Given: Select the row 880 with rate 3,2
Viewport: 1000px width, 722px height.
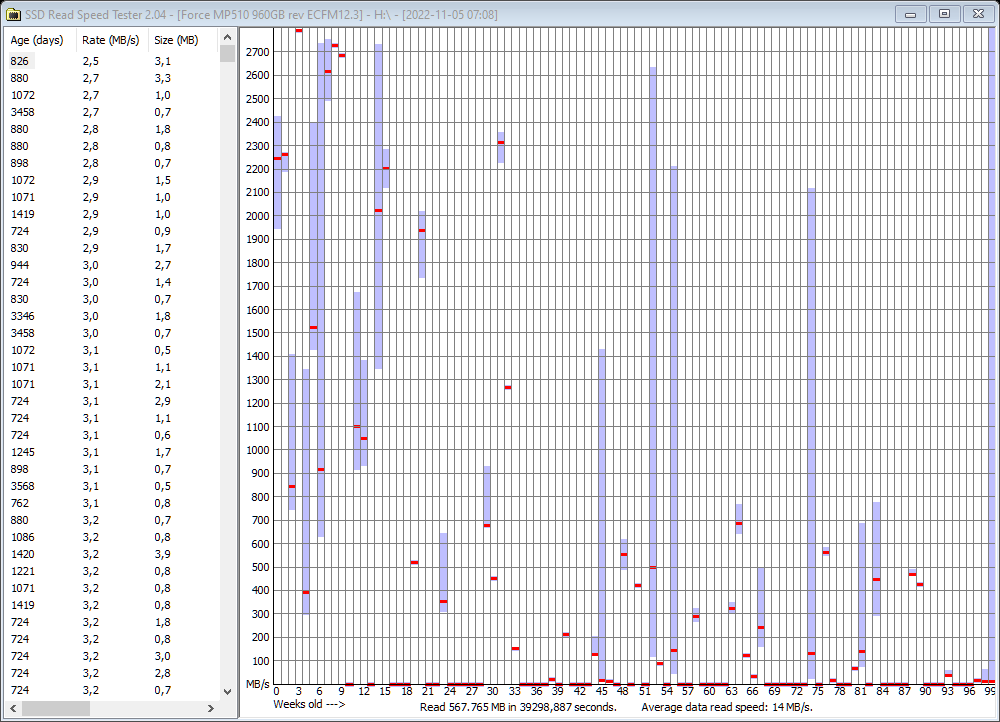Looking at the screenshot, I should 112,520.
